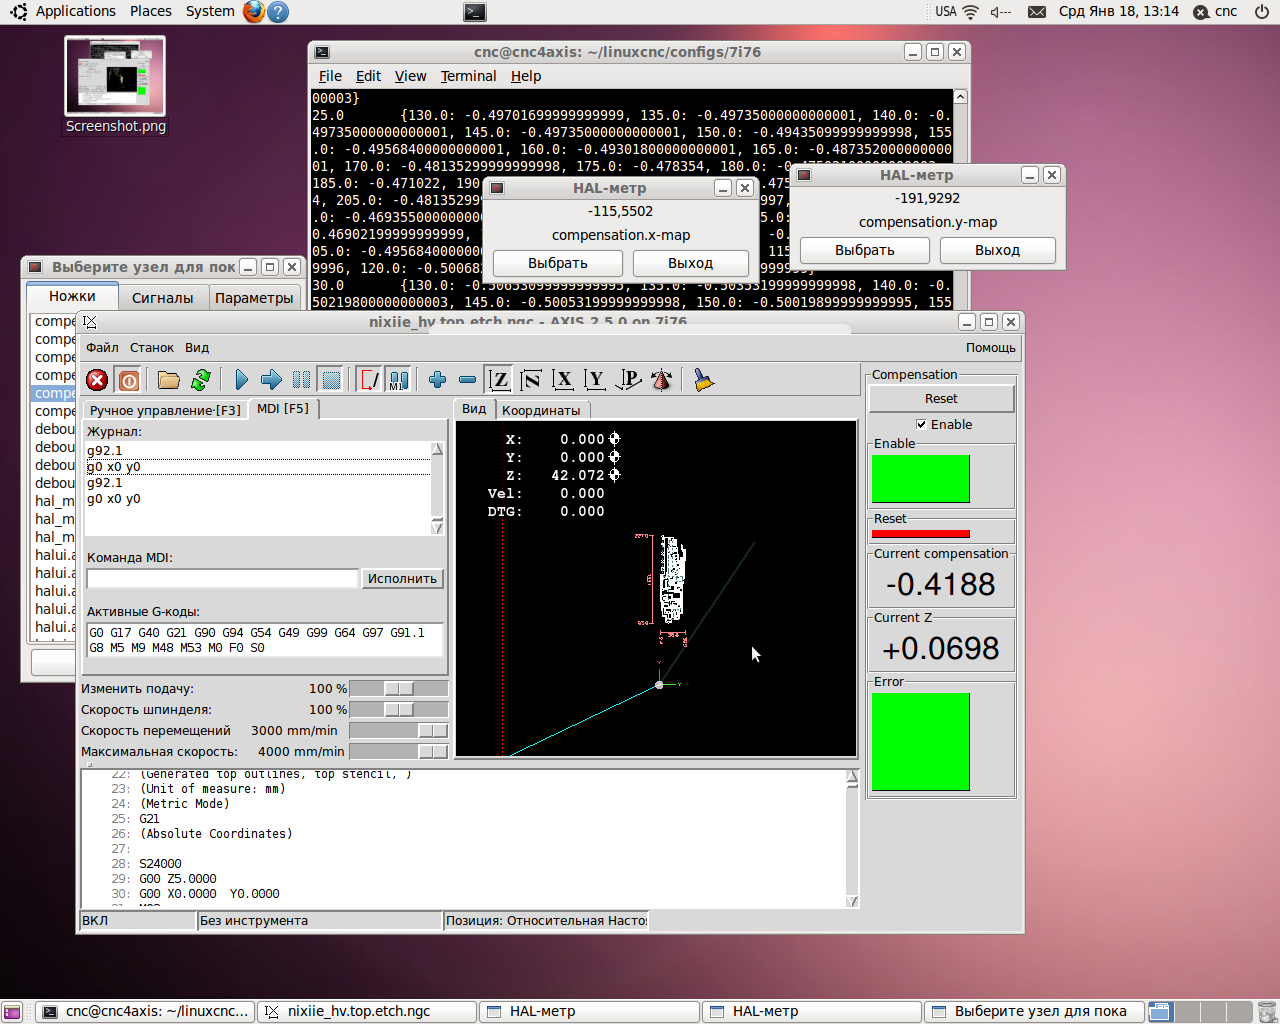Image resolution: width=1280 pixels, height=1024 pixels.
Task: Reload the current file
Action: 201,380
